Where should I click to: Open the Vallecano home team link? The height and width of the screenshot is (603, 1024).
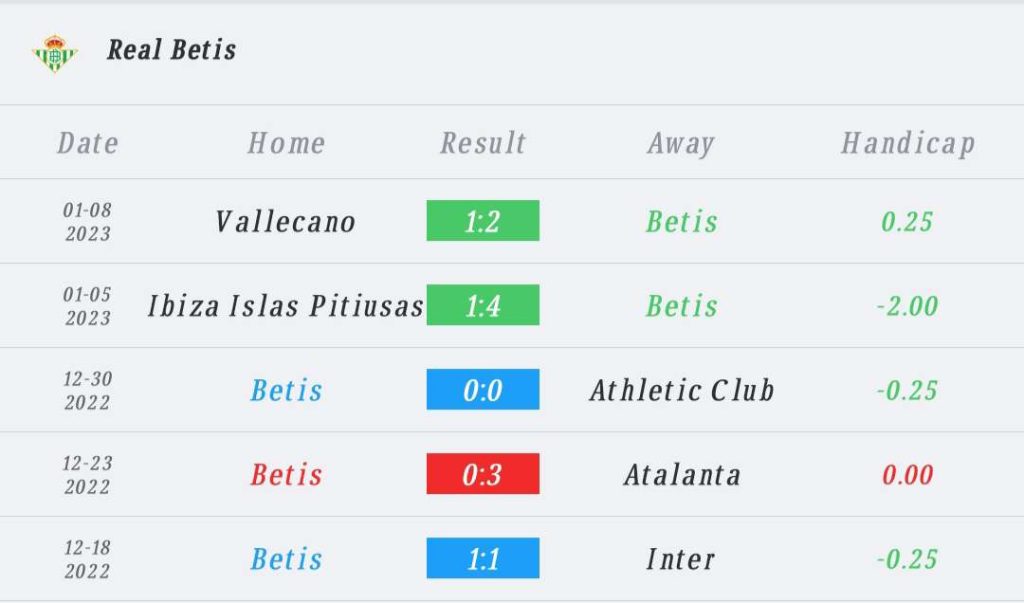285,221
